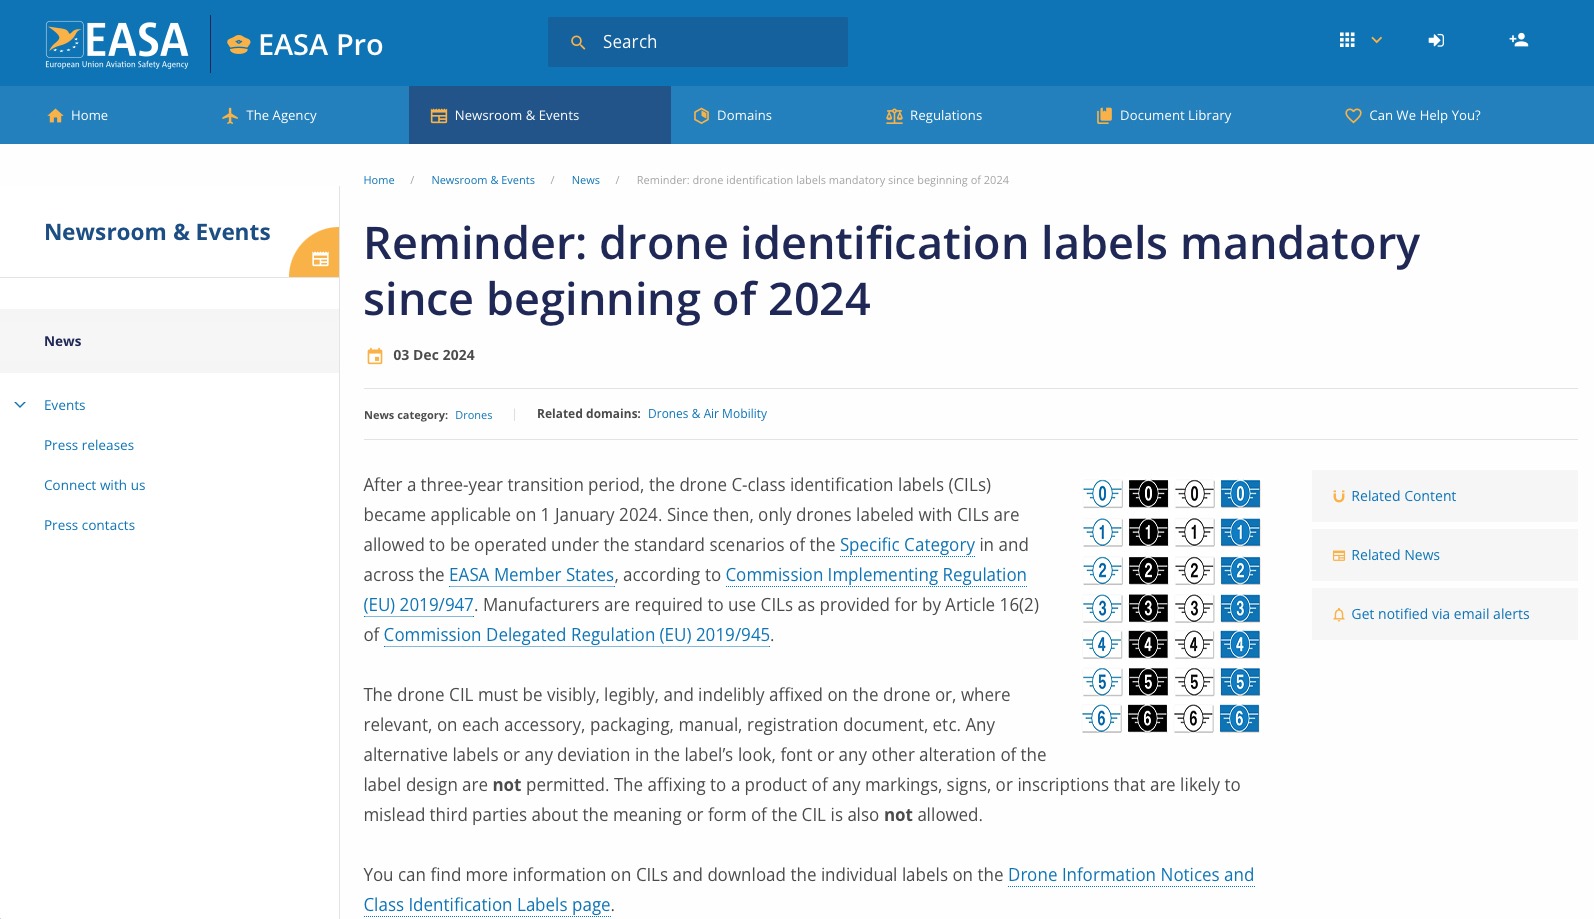Open the Specific Category link
This screenshot has height=919, width=1594.
907,545
